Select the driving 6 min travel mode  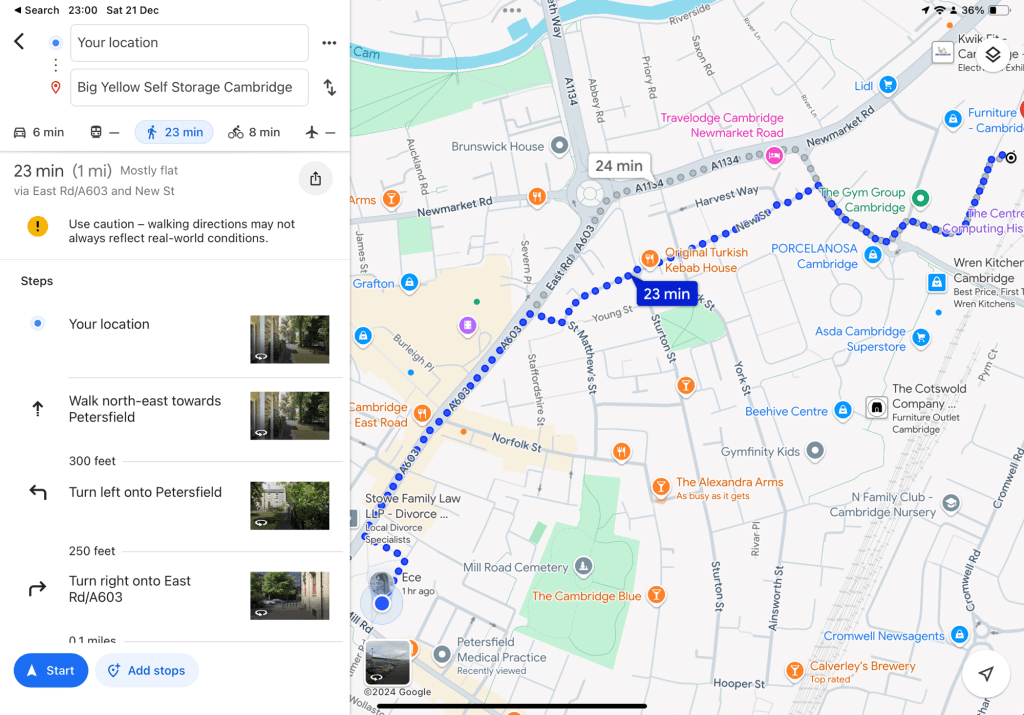pyautogui.click(x=39, y=133)
